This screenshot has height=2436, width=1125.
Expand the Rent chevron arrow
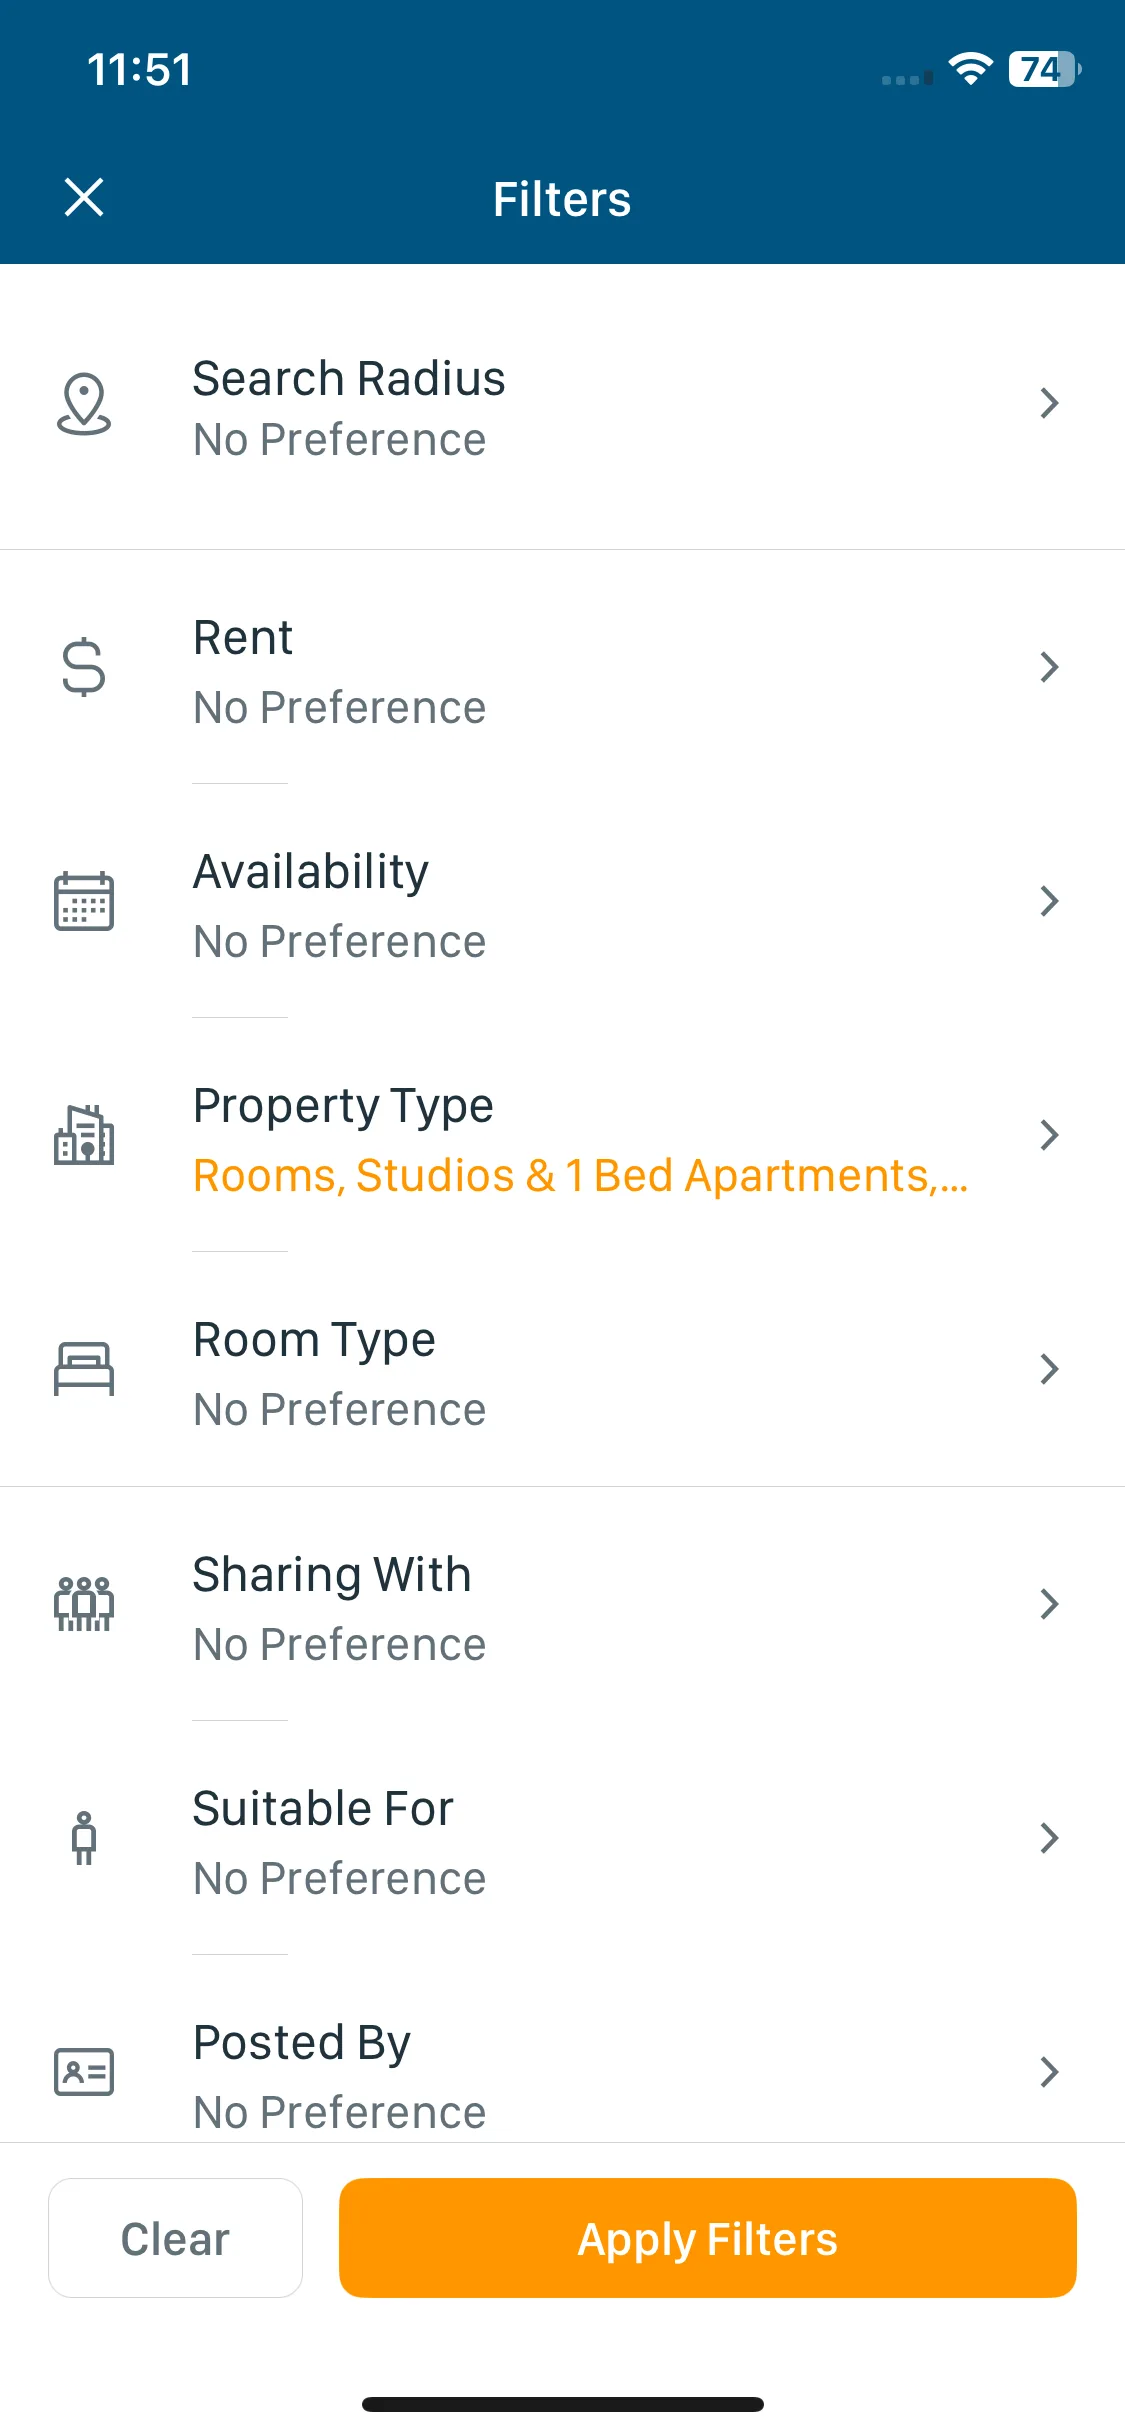point(1049,667)
